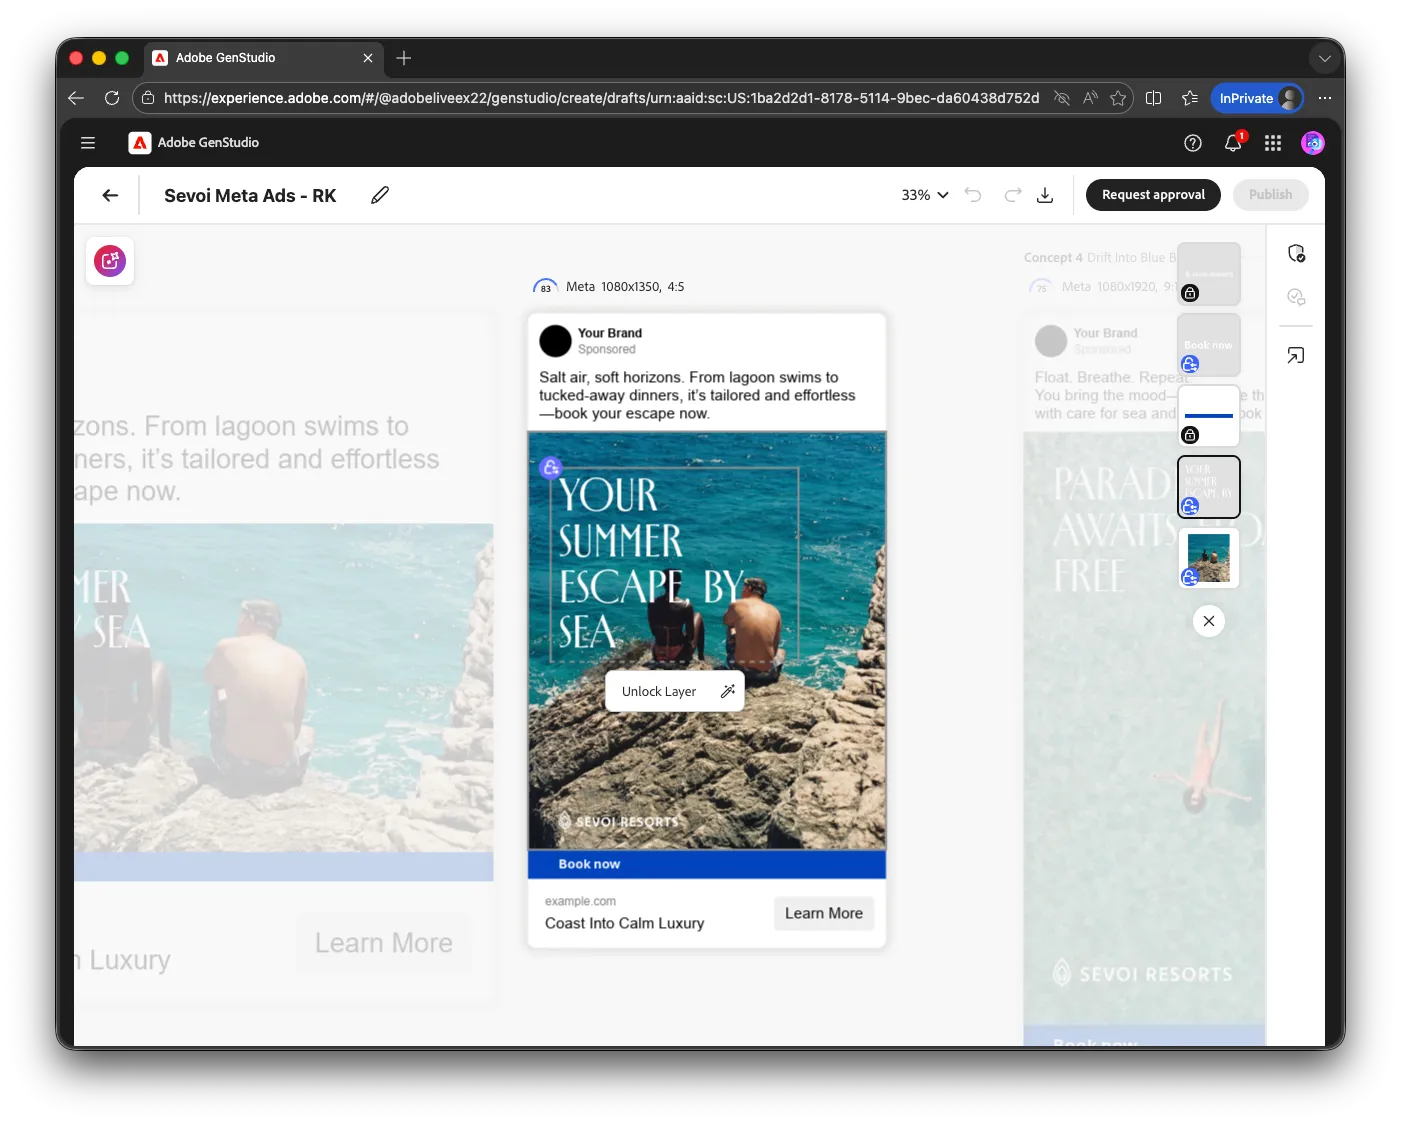Open the browser tab list chevron
This screenshot has height=1124, width=1401.
(1325, 58)
